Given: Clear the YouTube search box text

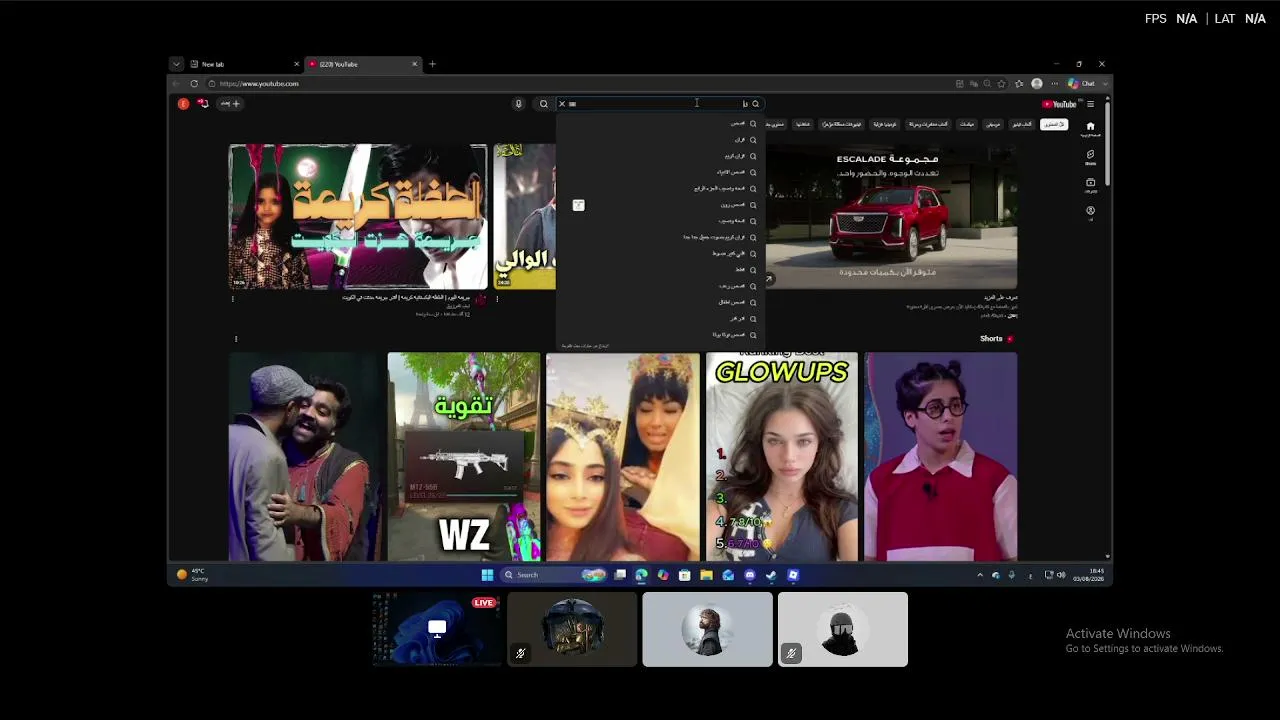Looking at the screenshot, I should click(x=562, y=104).
